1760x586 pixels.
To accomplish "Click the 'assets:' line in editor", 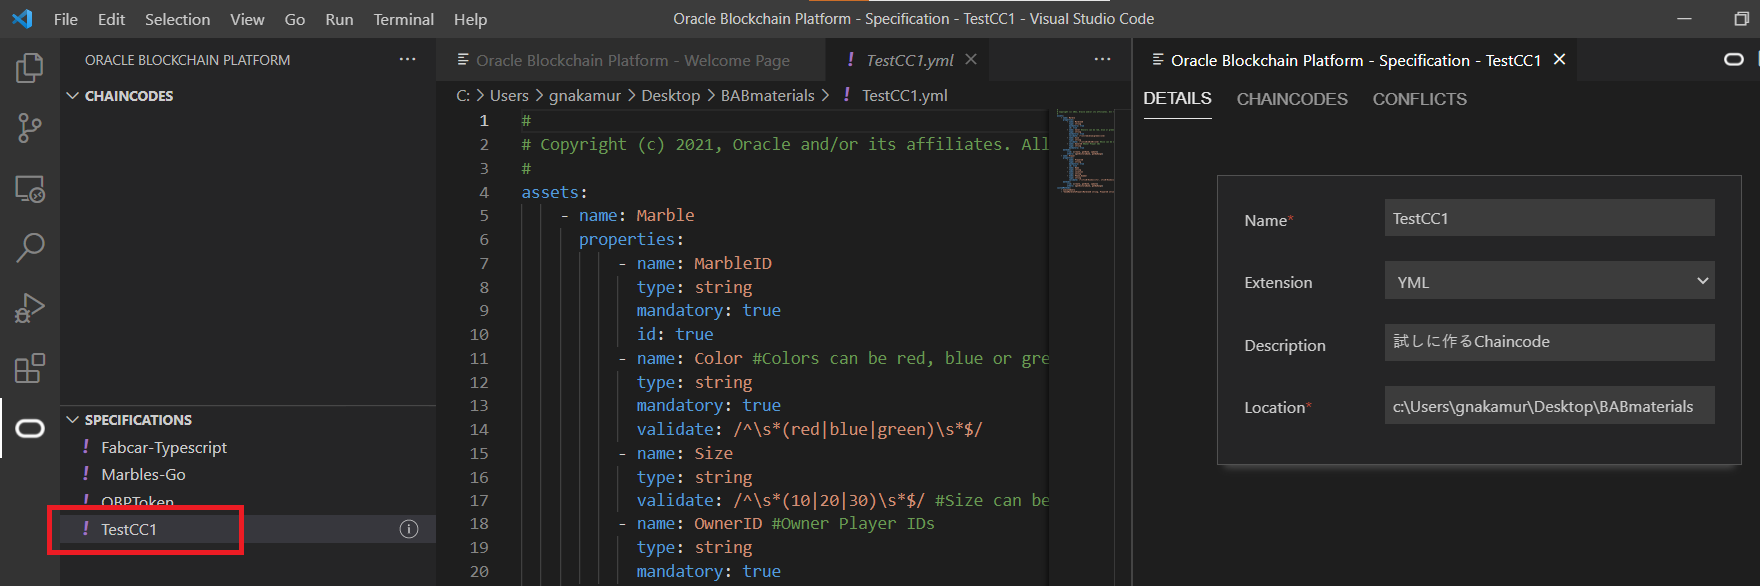I will coord(554,192).
